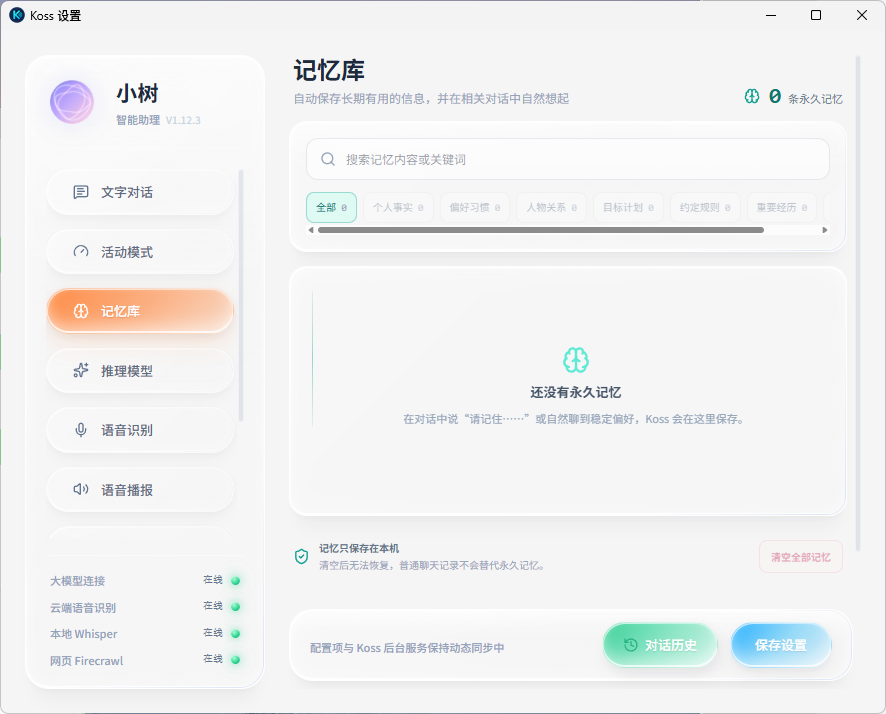Click the 小树 purple avatar orb
The width and height of the screenshot is (886, 714).
72,102
